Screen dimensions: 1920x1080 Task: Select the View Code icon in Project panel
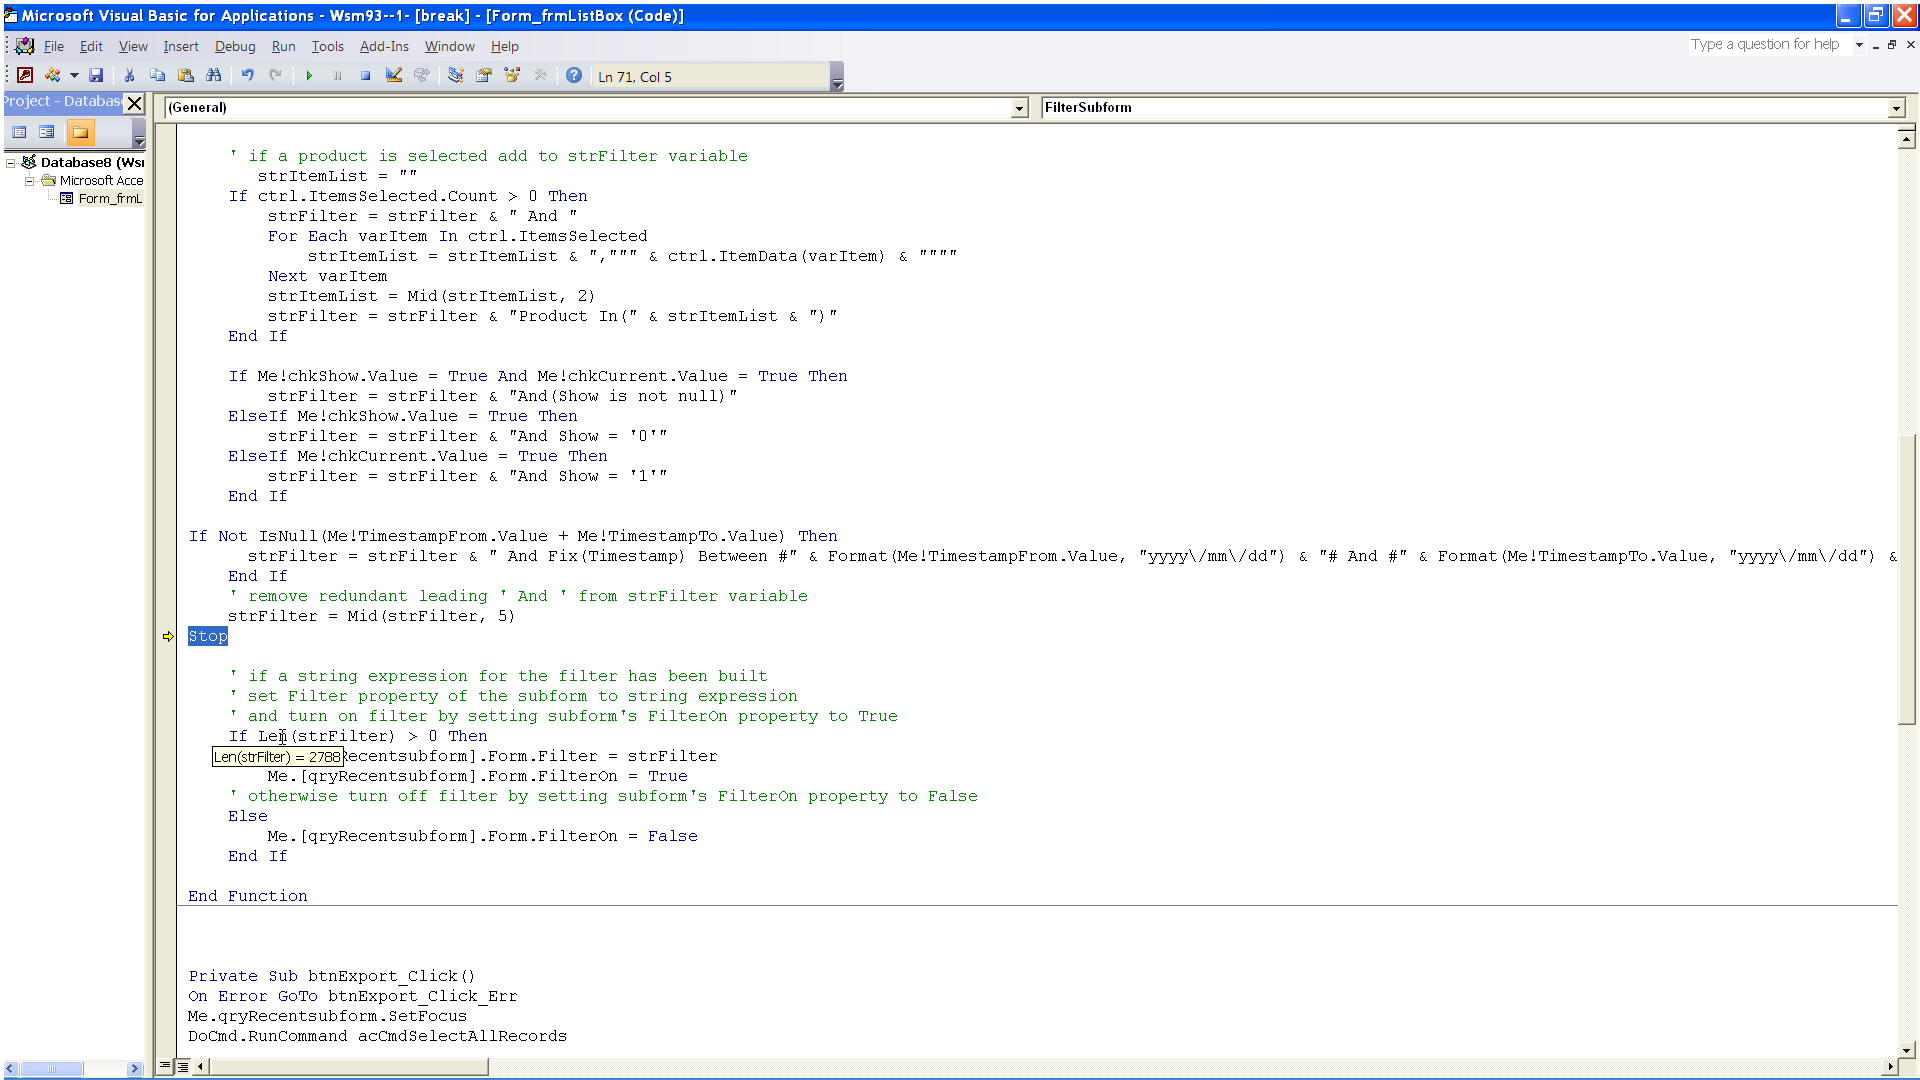[19, 132]
